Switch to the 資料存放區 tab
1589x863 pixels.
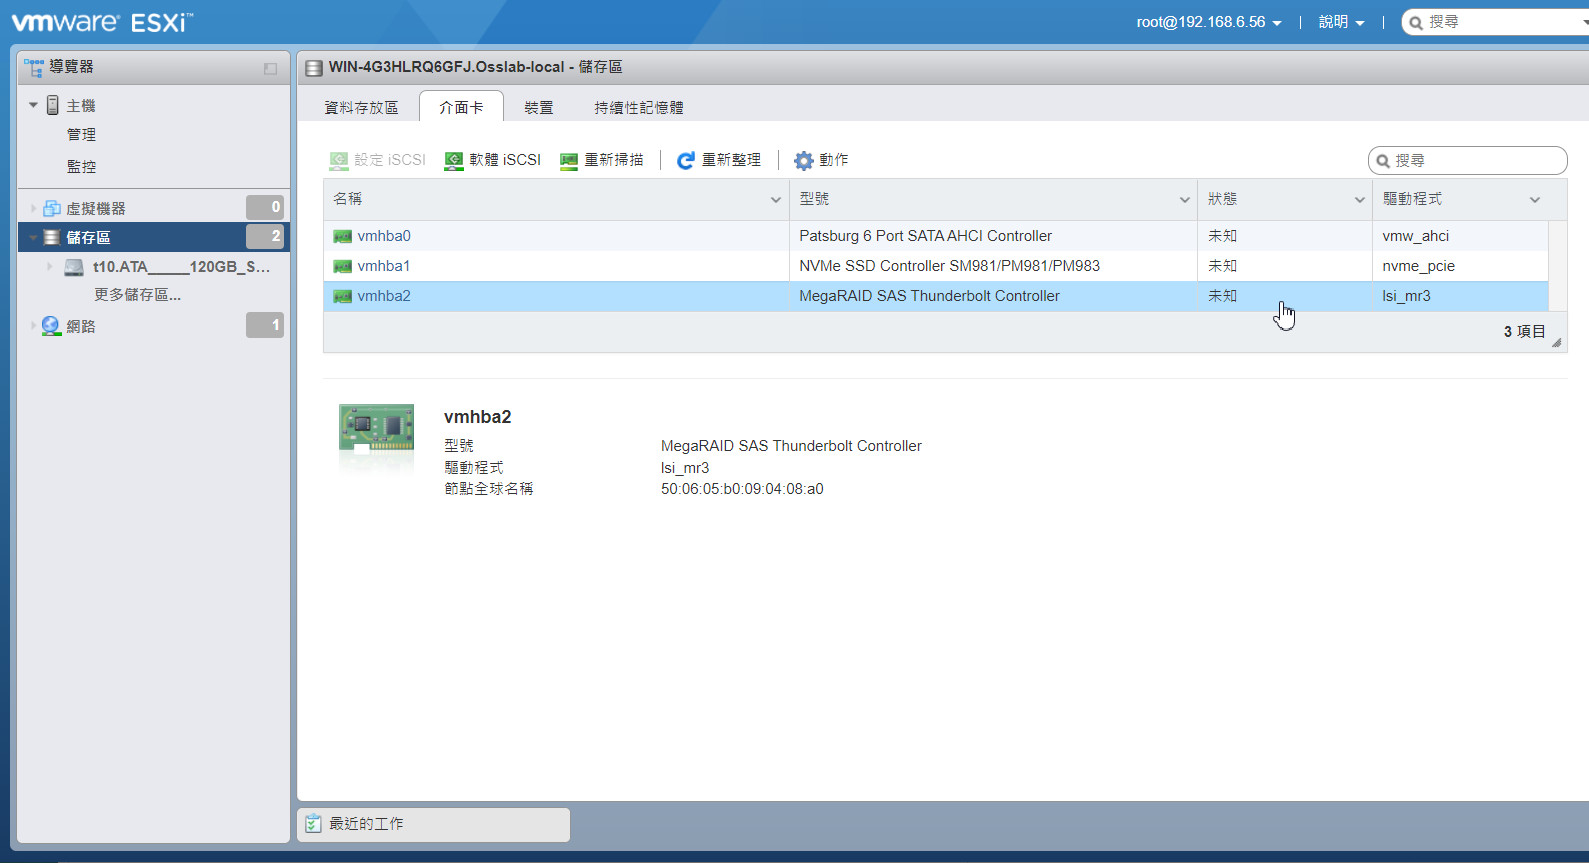tap(361, 108)
